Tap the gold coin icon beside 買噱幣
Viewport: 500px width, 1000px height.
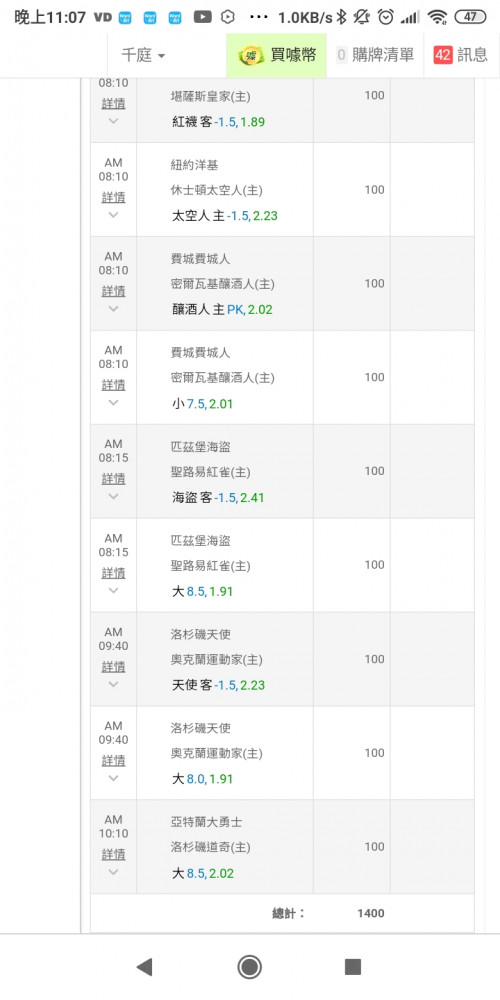(x=251, y=55)
